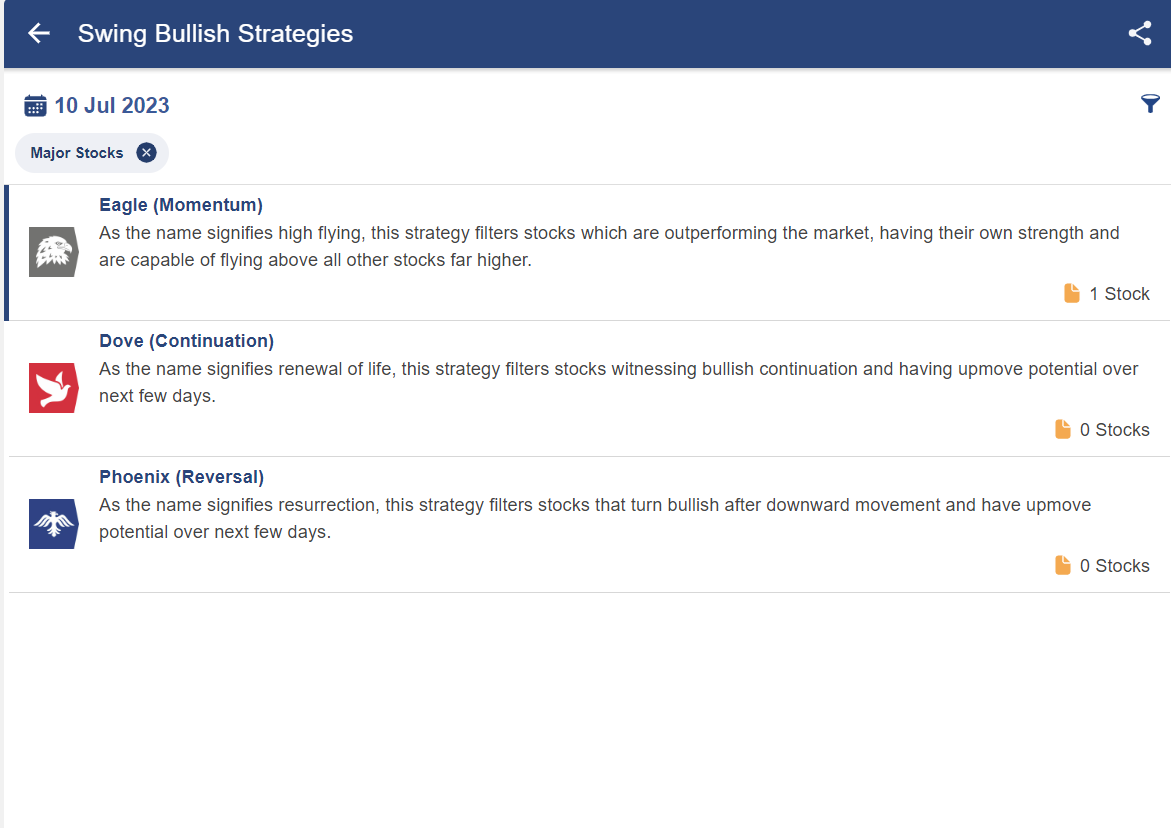Viewport: 1171px width, 828px height.
Task: Open the filter funnel icon
Action: coord(1150,104)
